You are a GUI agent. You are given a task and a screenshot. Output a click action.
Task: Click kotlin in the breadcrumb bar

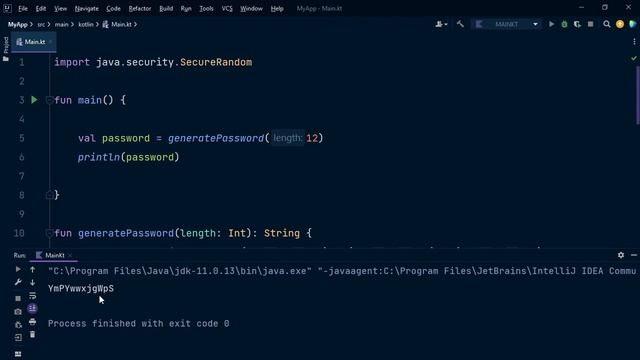(x=85, y=24)
